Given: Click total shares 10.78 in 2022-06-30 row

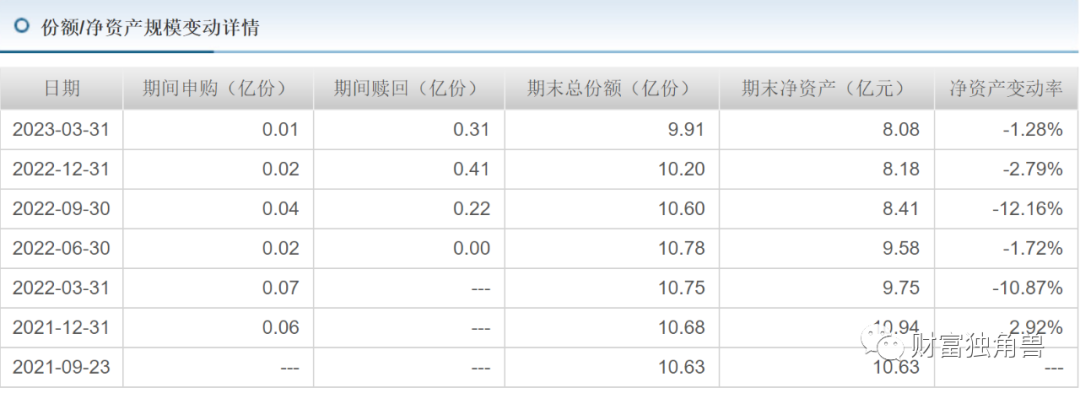Looking at the screenshot, I should [x=682, y=248].
